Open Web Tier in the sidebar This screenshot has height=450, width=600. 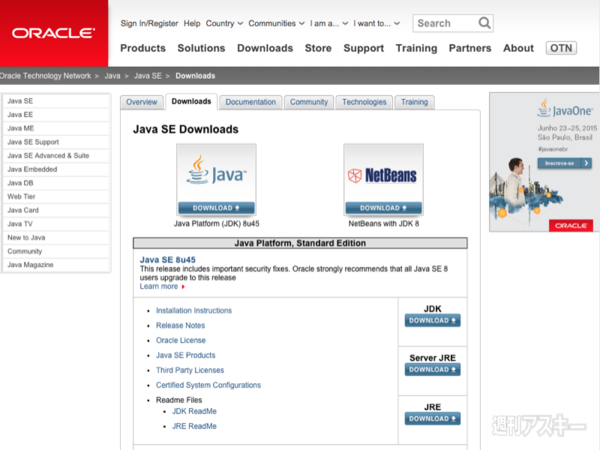point(56,197)
